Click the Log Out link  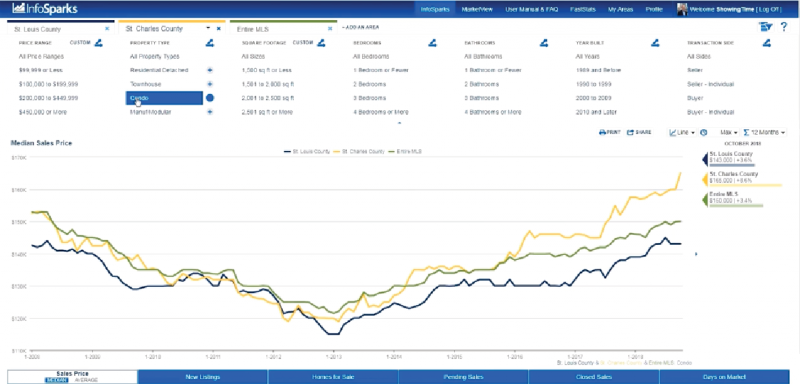click(769, 9)
